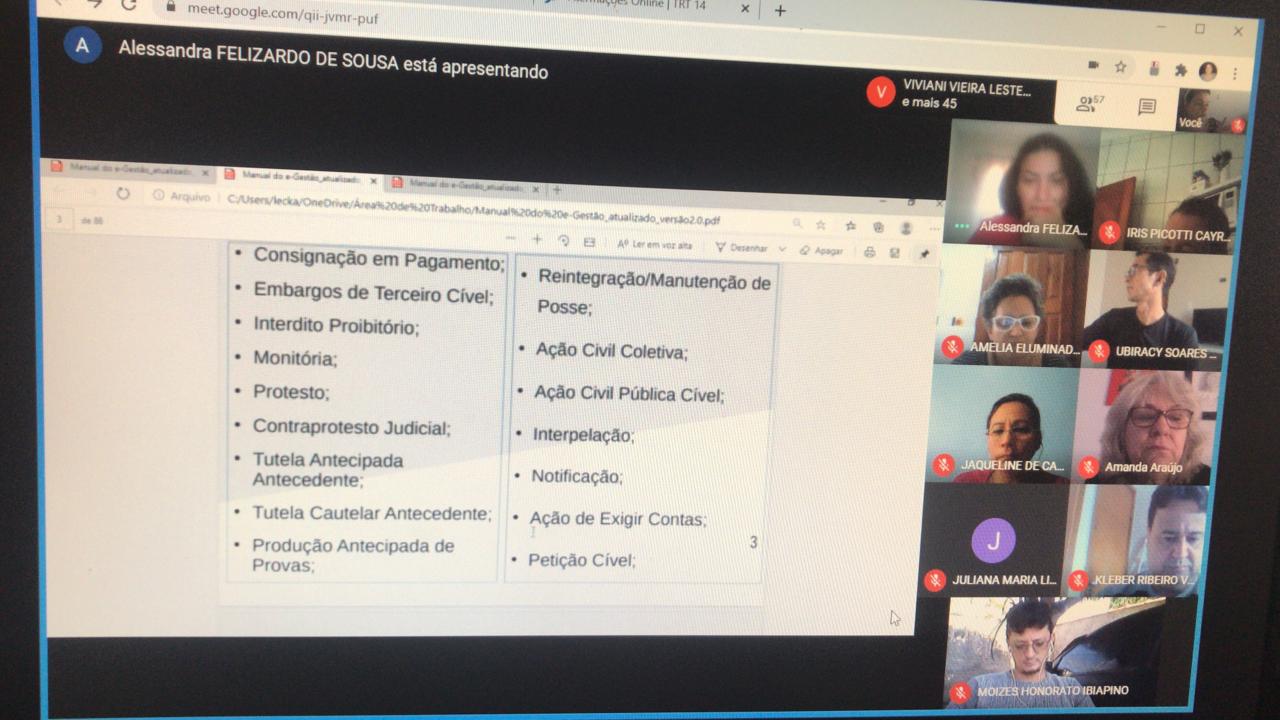The width and height of the screenshot is (1280, 720).
Task: Select the page fit icon
Action: pyautogui.click(x=589, y=243)
